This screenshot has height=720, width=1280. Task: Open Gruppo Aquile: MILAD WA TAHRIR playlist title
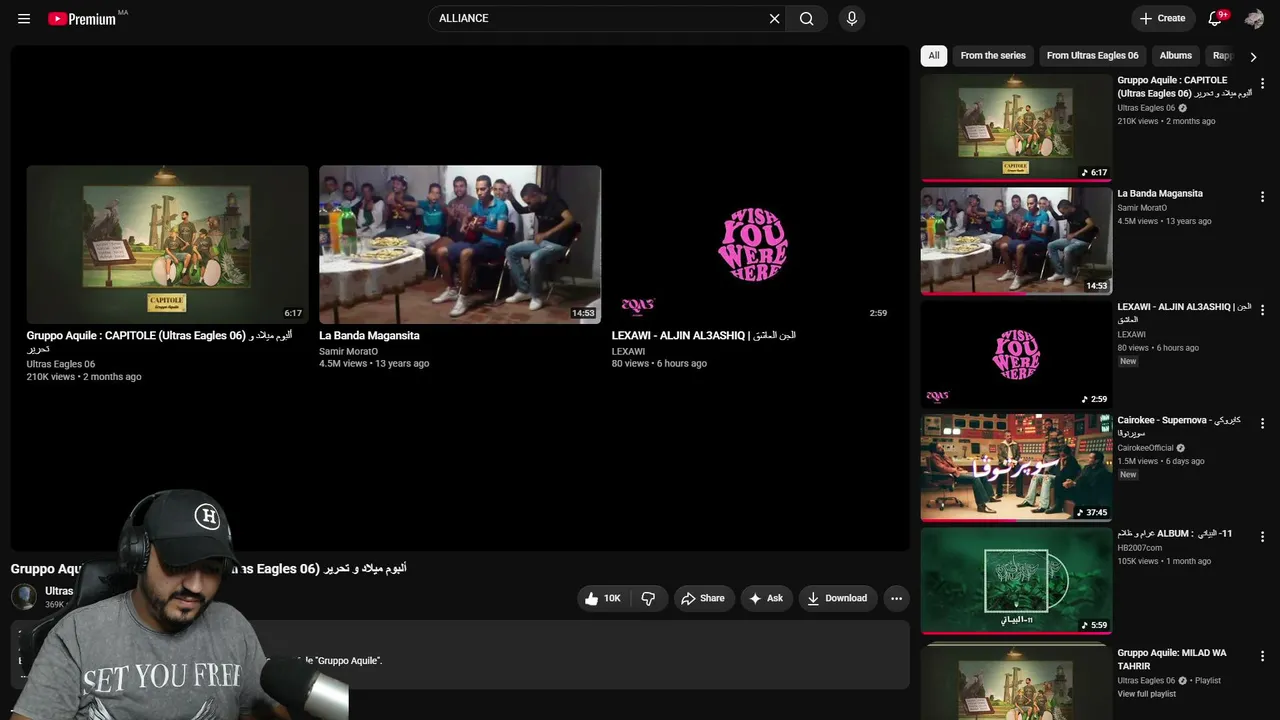point(1172,659)
